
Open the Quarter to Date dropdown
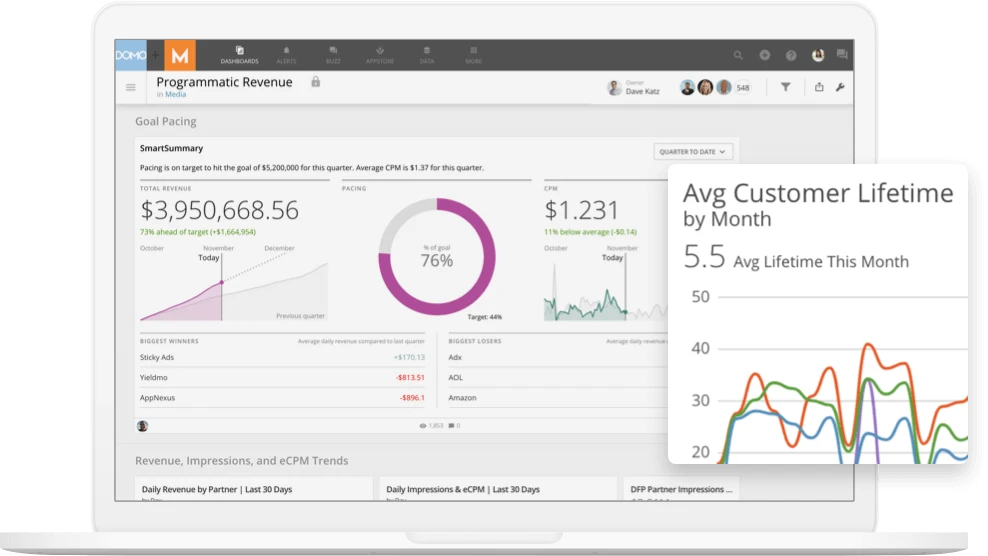point(694,152)
